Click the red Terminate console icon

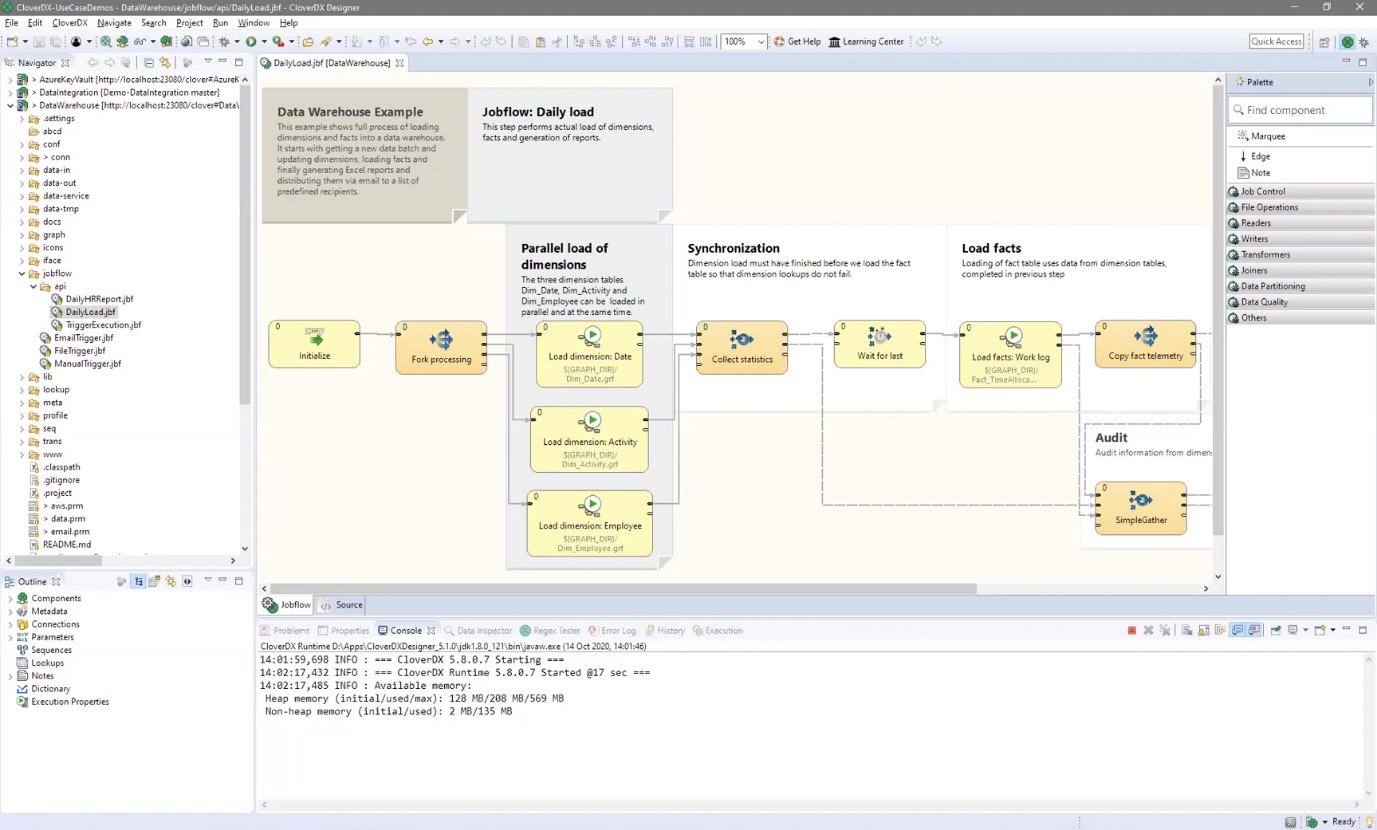point(1132,631)
